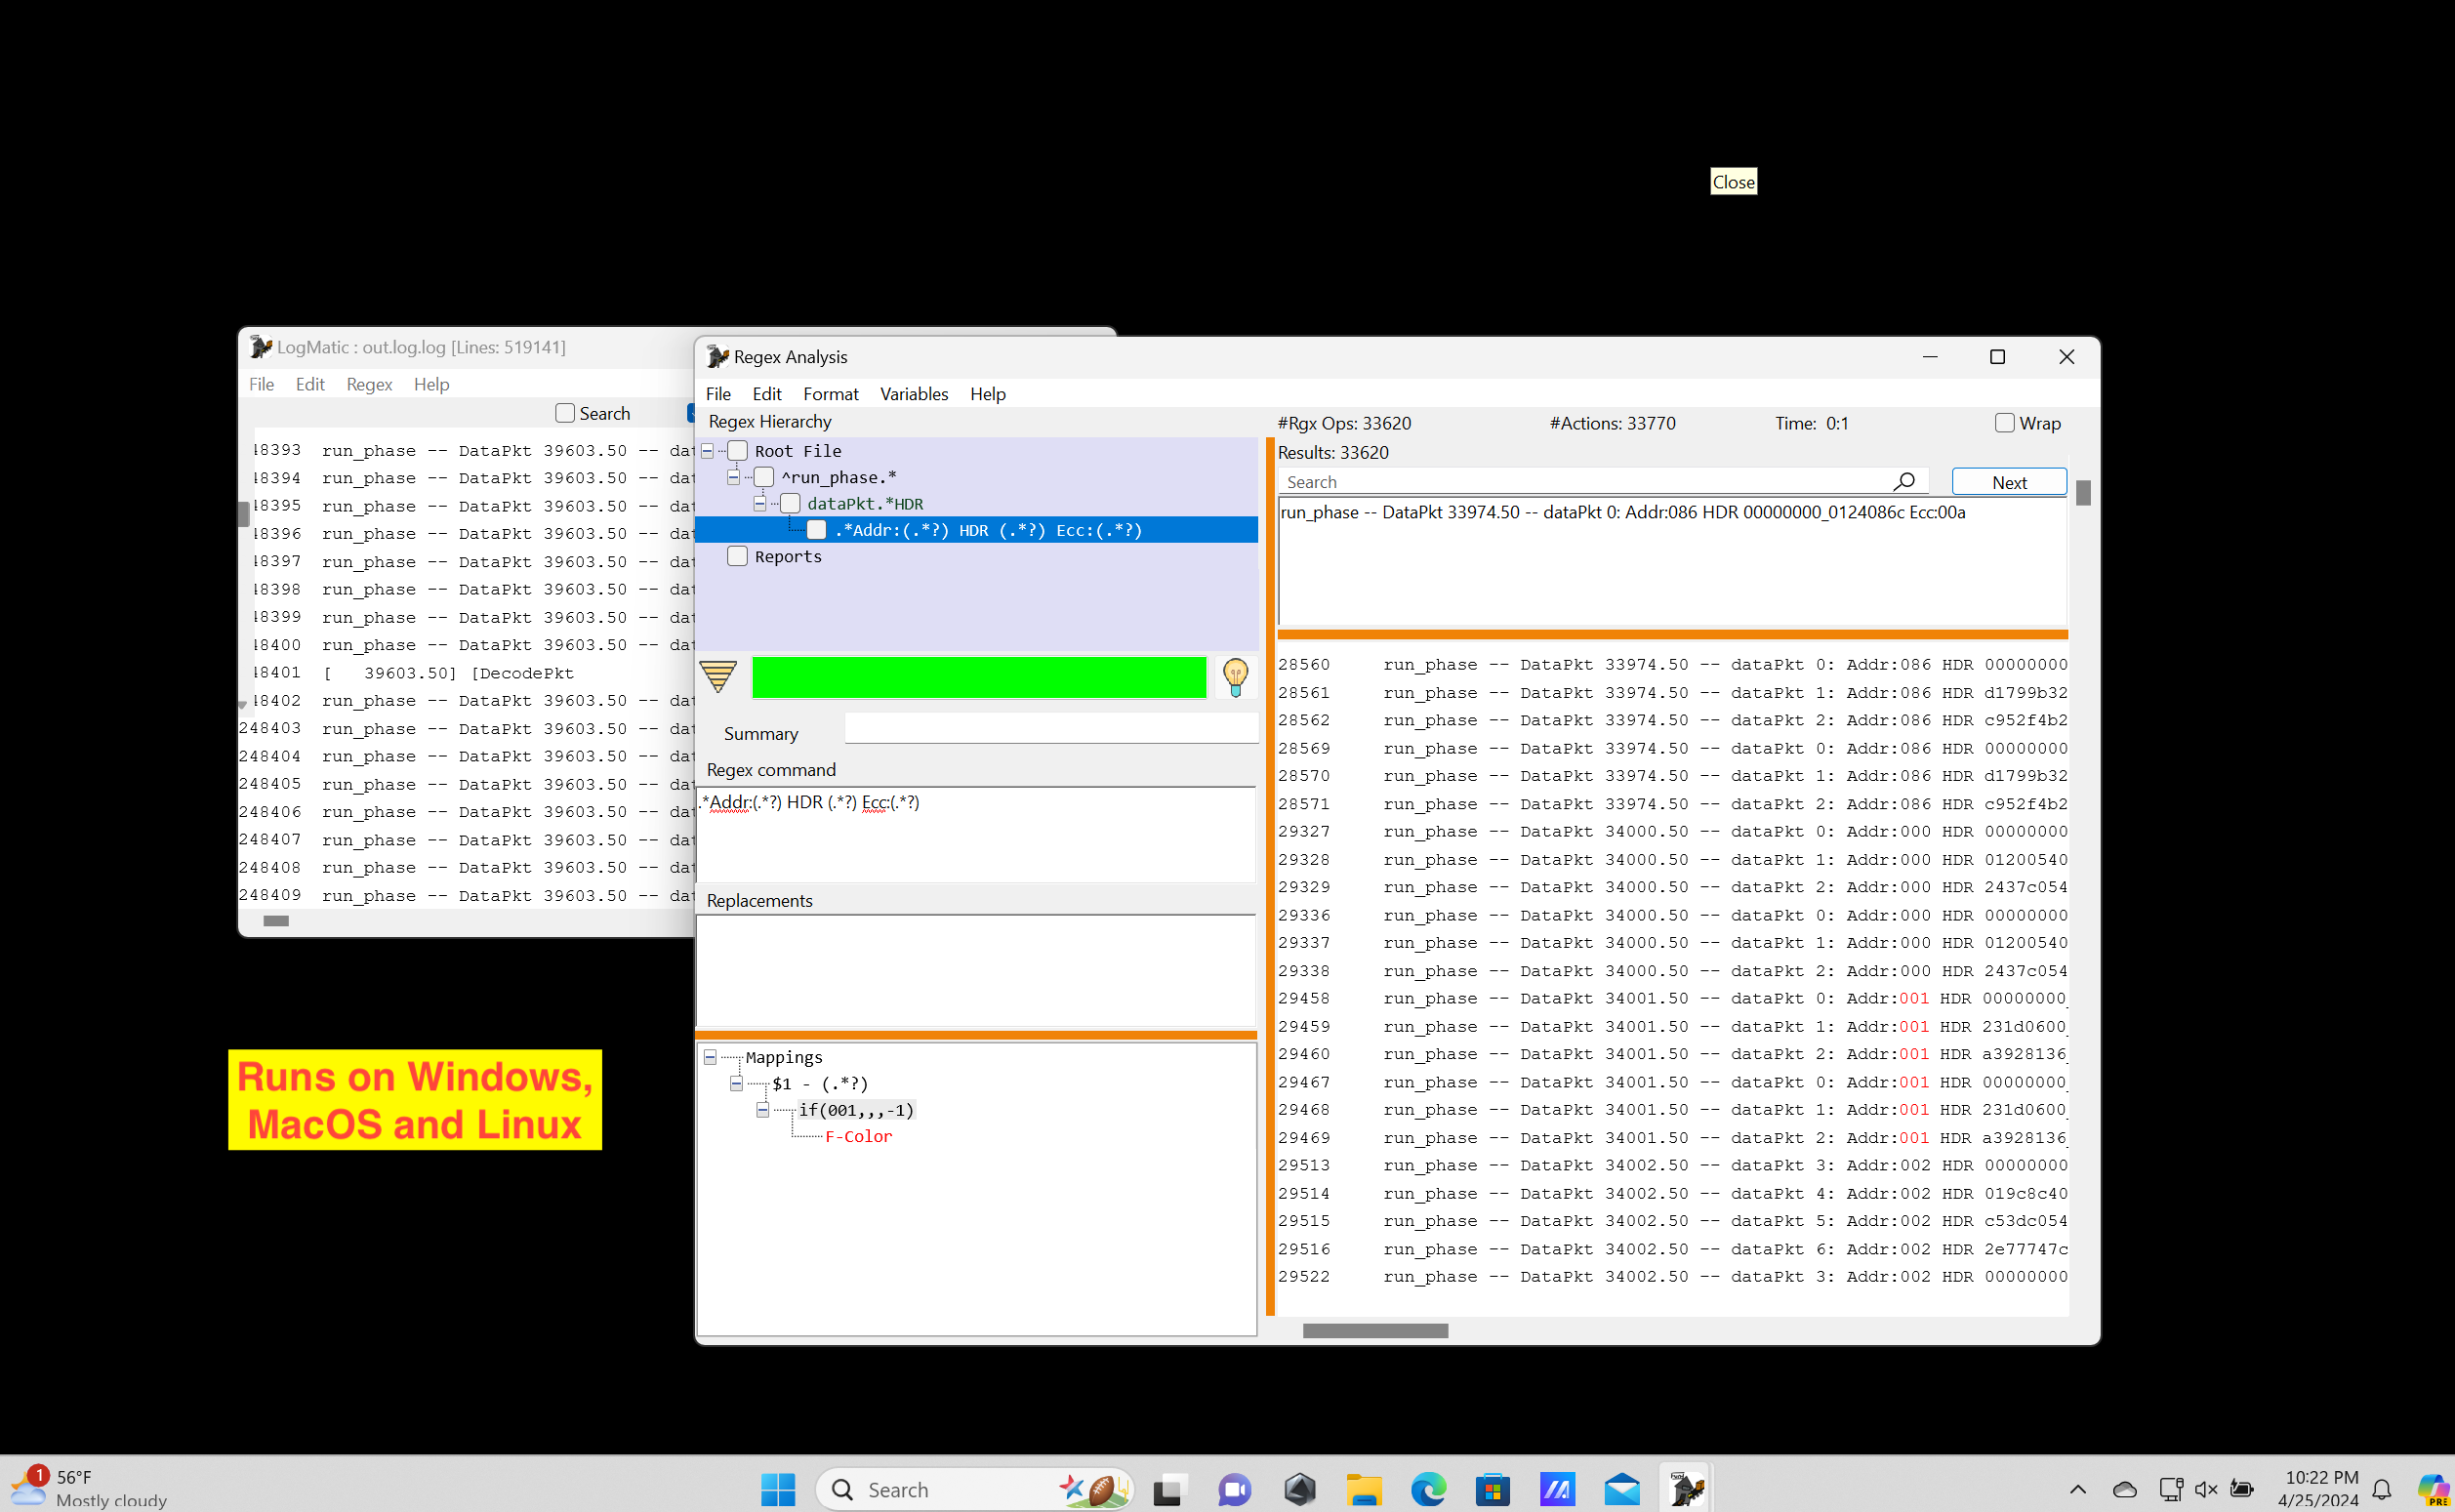Viewport: 2455px width, 1512px height.
Task: Click the weather widget in the taskbar
Action: (x=90, y=1487)
